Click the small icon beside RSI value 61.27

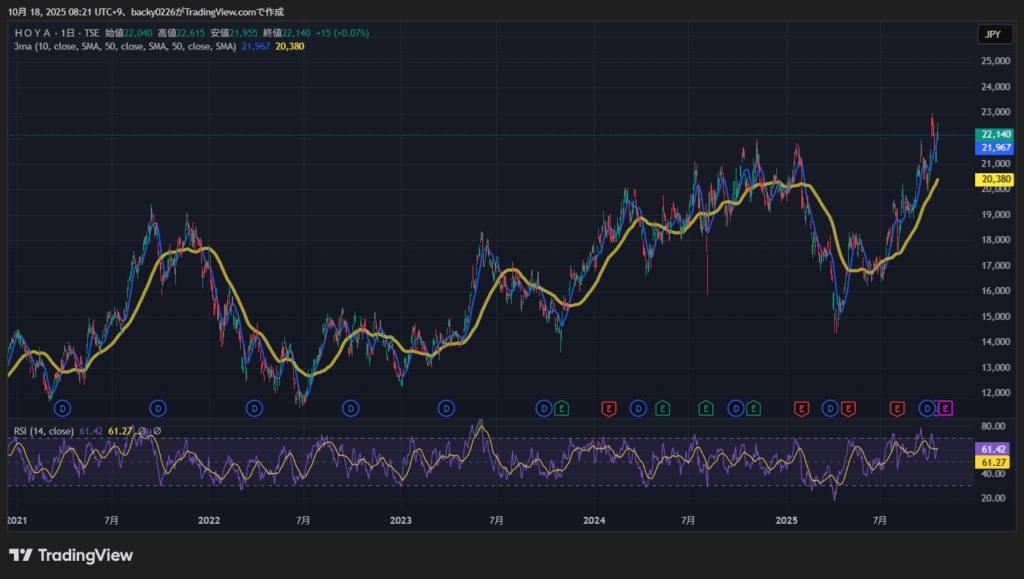(144, 431)
